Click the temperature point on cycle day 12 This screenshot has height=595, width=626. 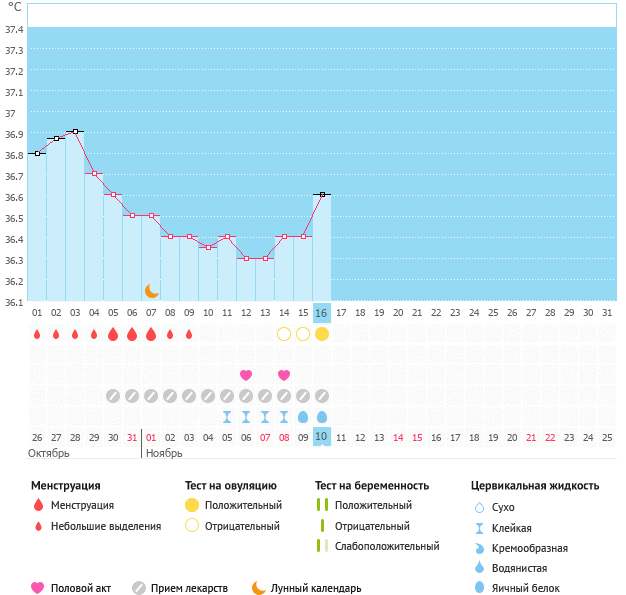[246, 258]
